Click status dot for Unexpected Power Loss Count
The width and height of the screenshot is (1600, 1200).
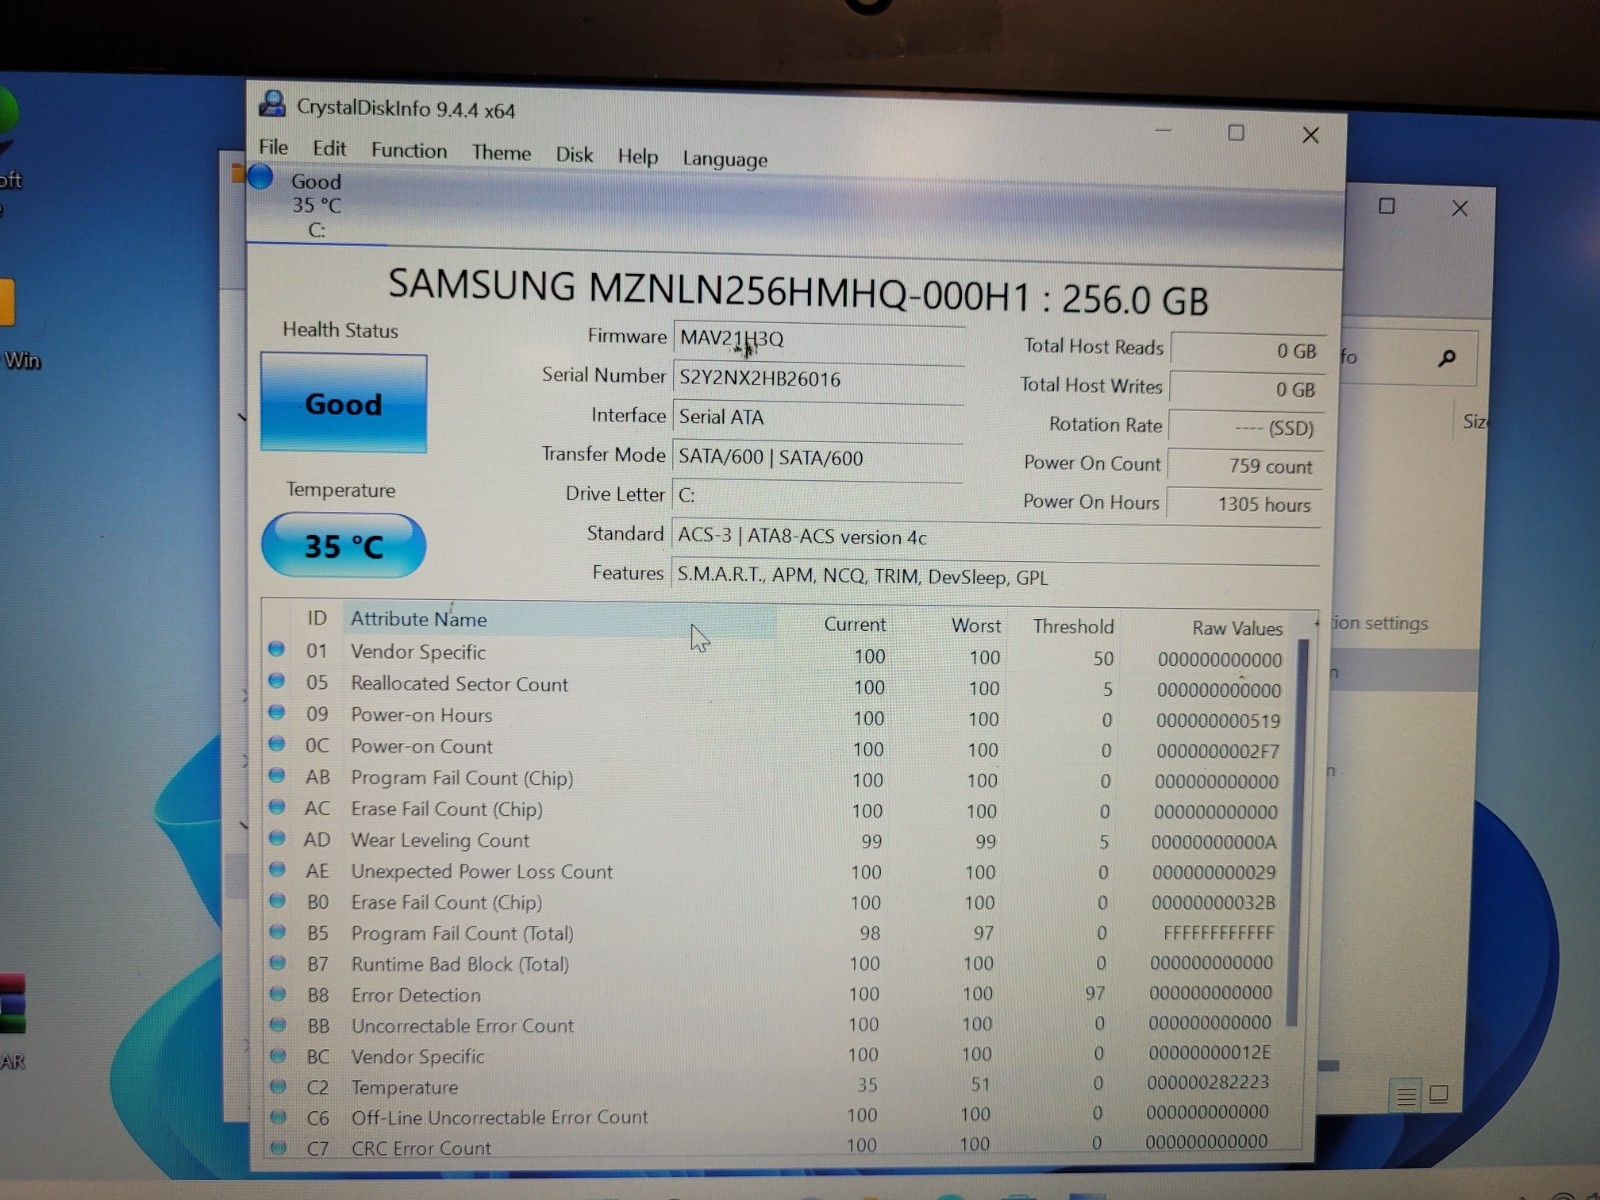coord(277,869)
